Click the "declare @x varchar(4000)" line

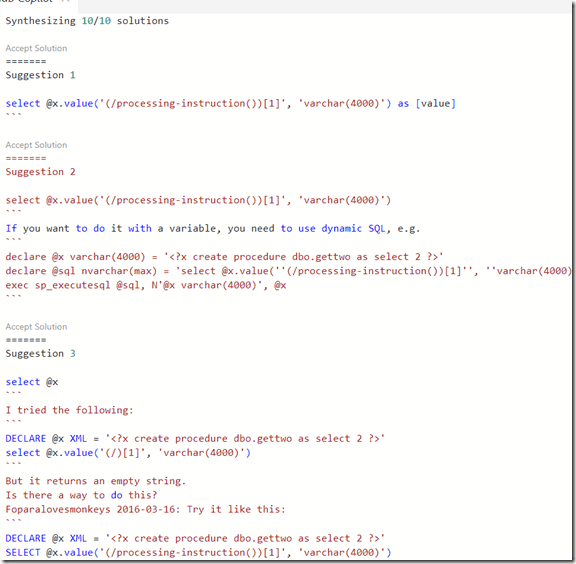point(224,257)
